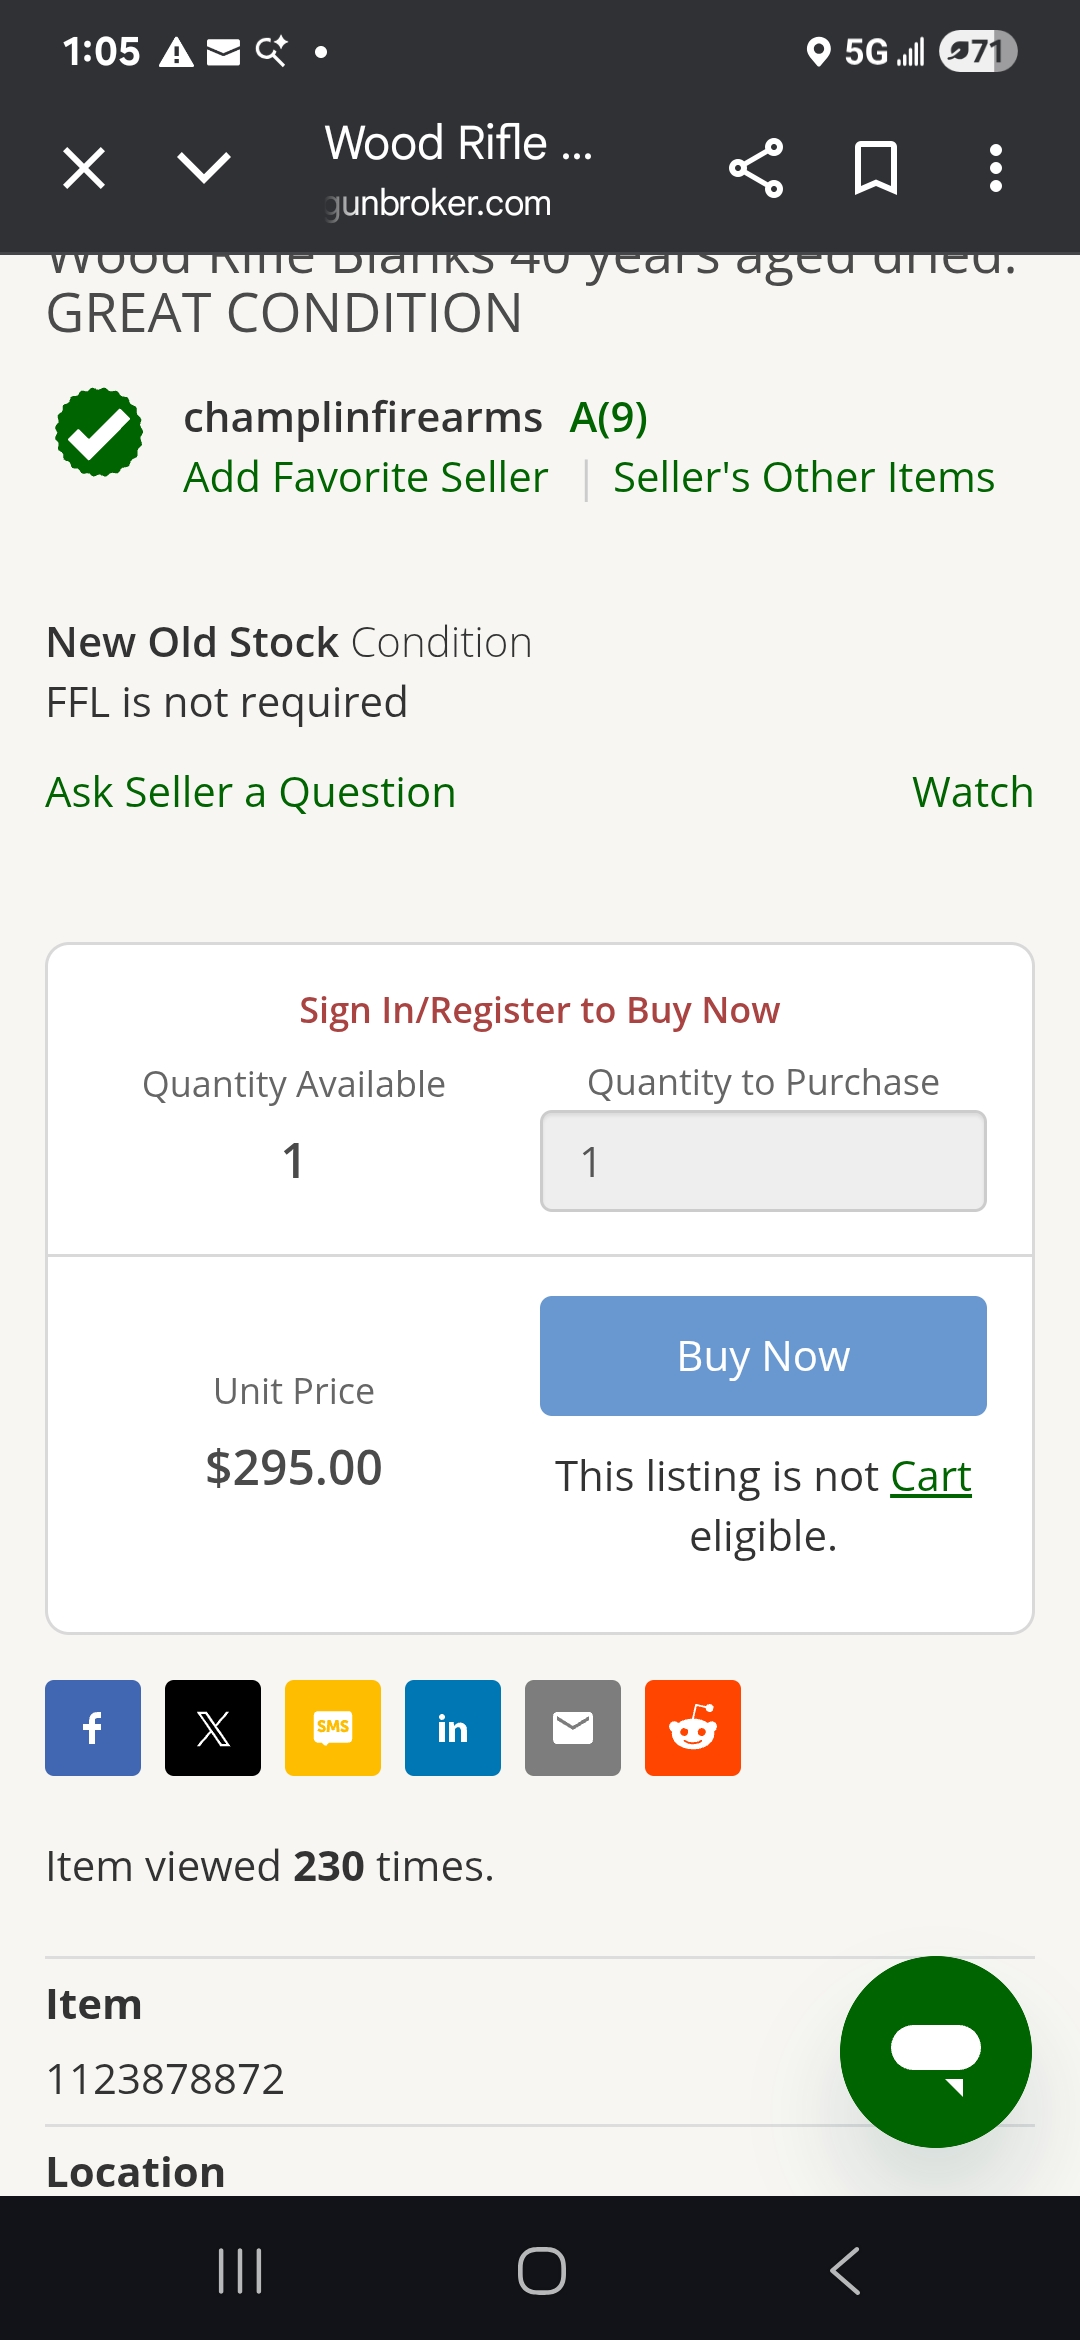The width and height of the screenshot is (1080, 2340).
Task: Open Sign In/Register to Buy Now
Action: point(539,1010)
